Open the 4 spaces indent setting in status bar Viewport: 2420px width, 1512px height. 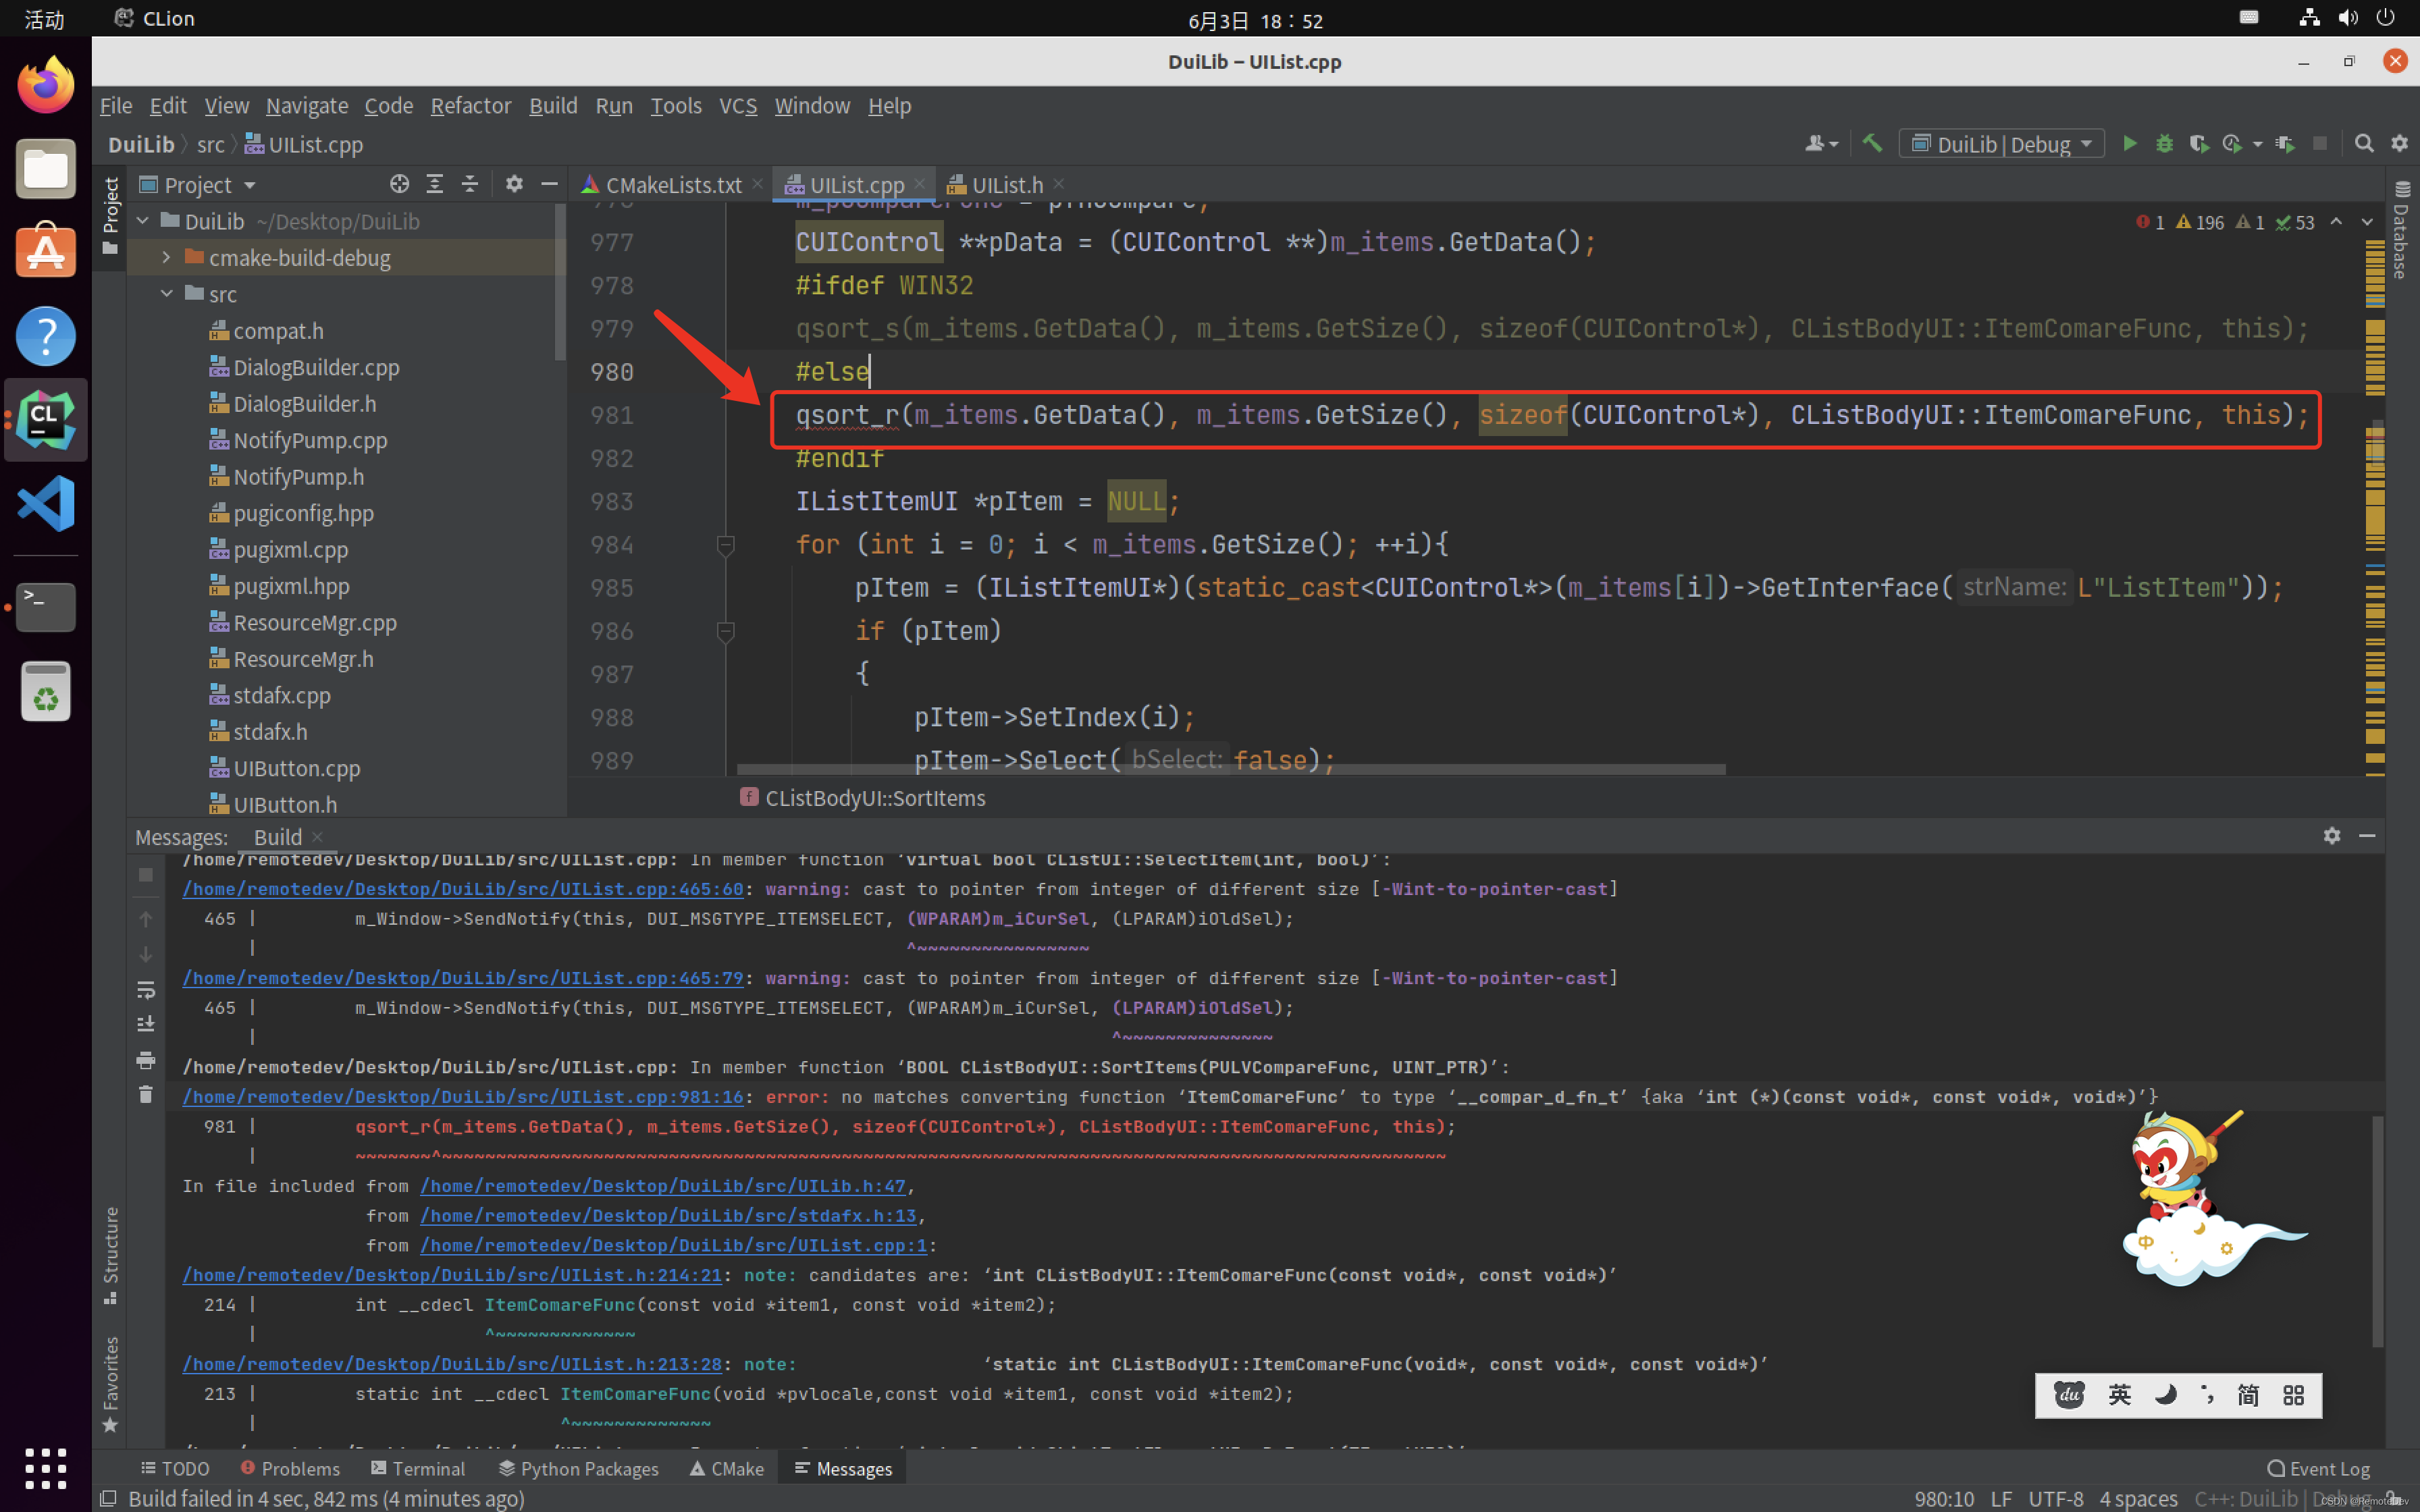(2138, 1498)
